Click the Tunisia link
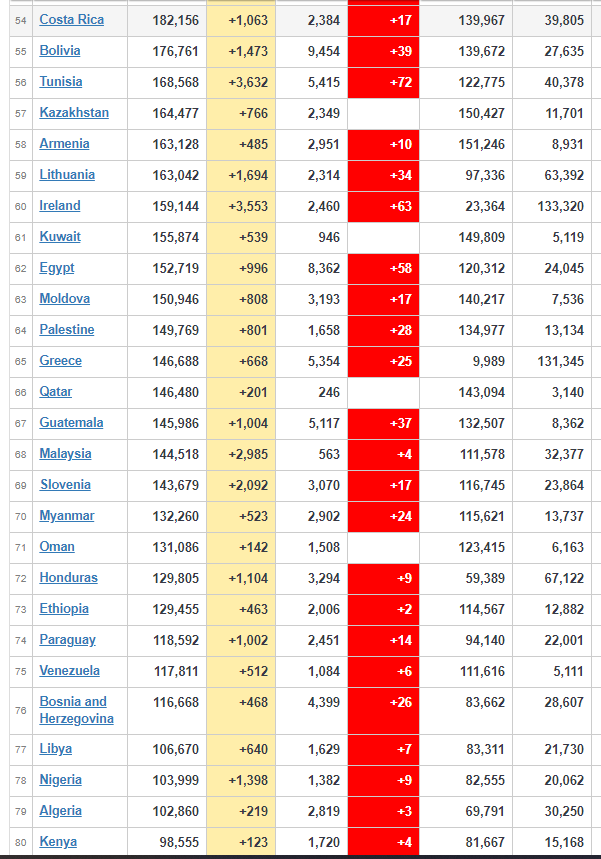601x859 pixels. 61,82
